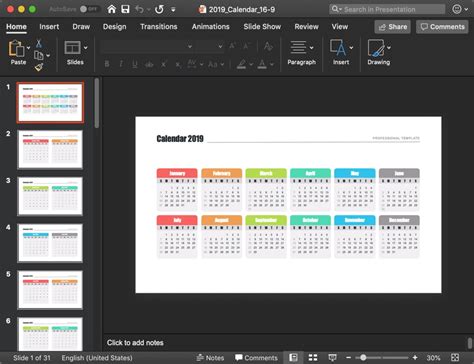Click the Normal view icon in status bar
The height and width of the screenshot is (364, 474).
coord(293,358)
